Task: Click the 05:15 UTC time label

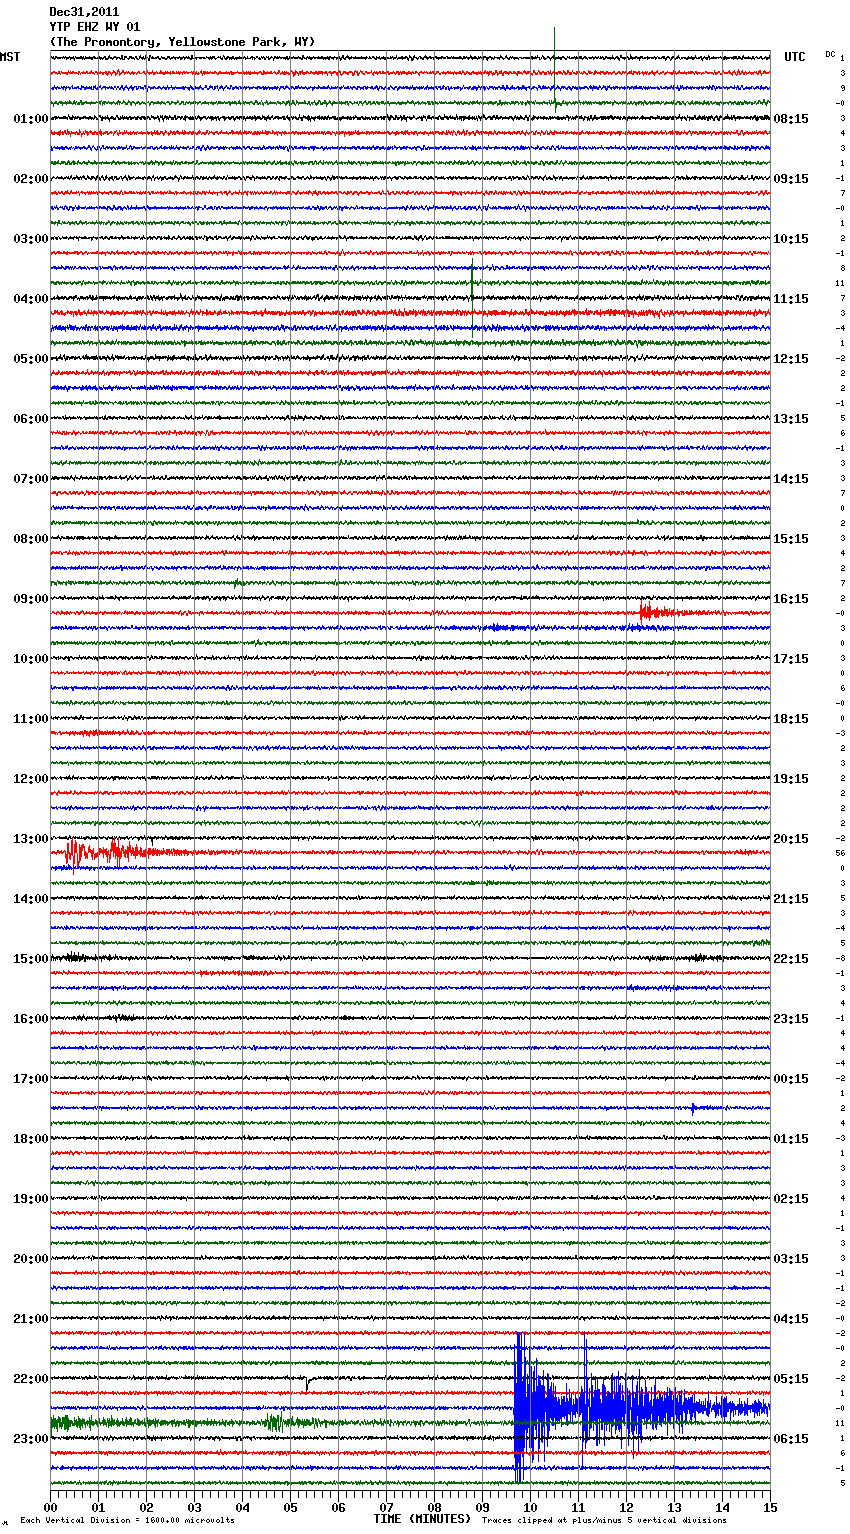Action: [791, 1379]
